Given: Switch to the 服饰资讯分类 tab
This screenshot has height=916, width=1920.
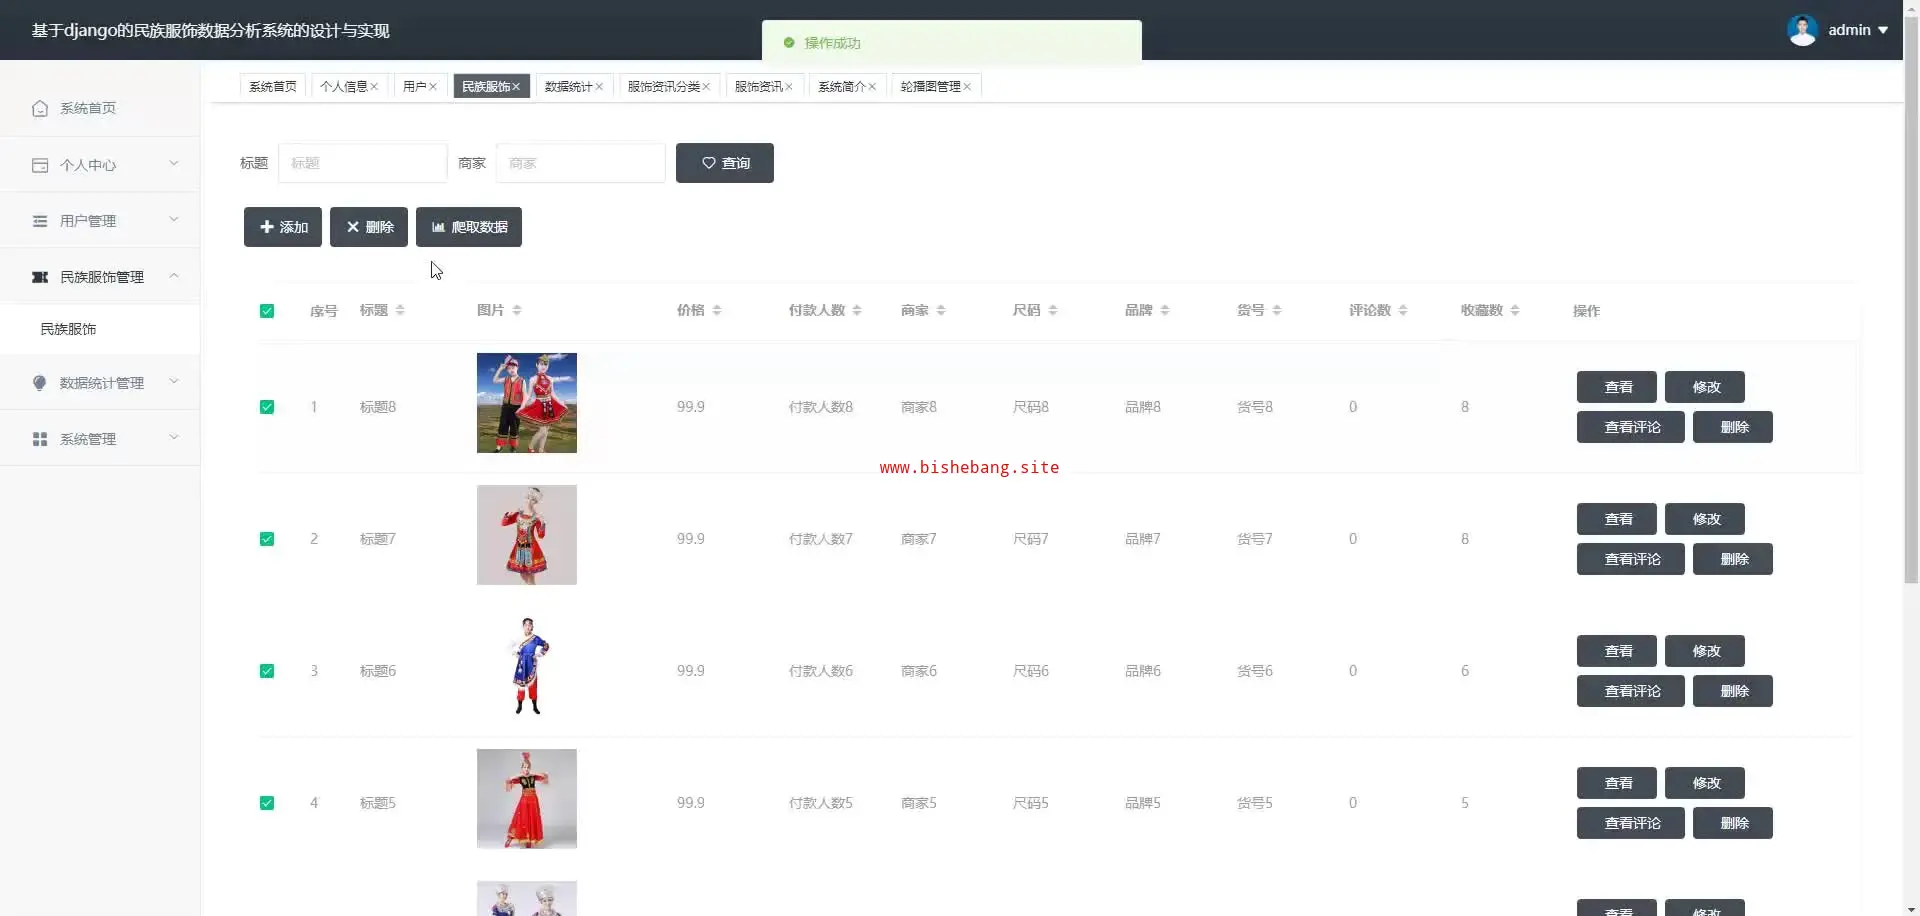Looking at the screenshot, I should pos(663,87).
